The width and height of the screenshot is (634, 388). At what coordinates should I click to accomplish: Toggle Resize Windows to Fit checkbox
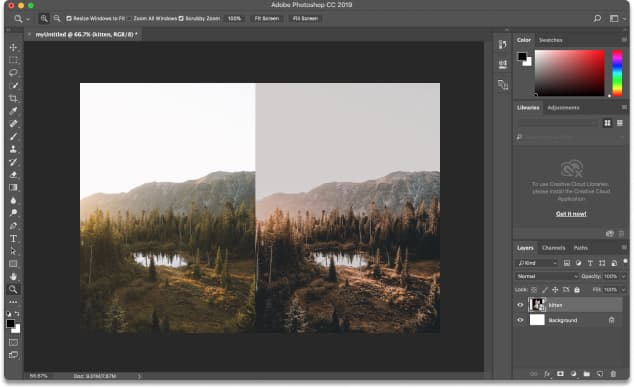point(69,19)
